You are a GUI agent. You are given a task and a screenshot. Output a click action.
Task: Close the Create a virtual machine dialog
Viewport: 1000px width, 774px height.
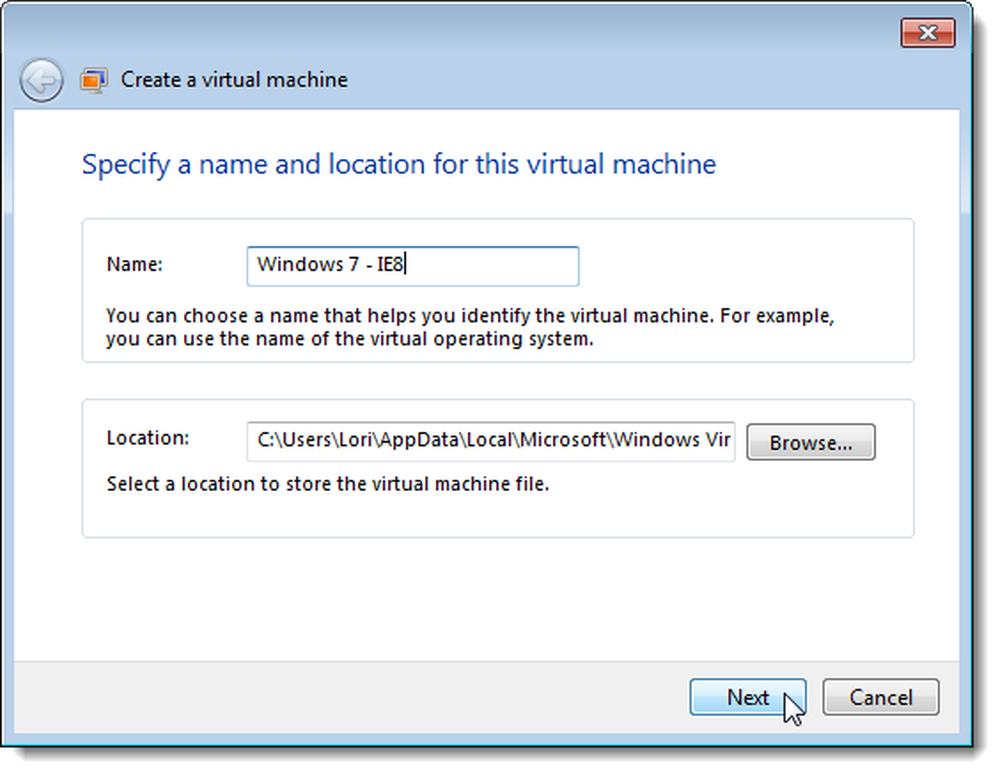click(928, 33)
